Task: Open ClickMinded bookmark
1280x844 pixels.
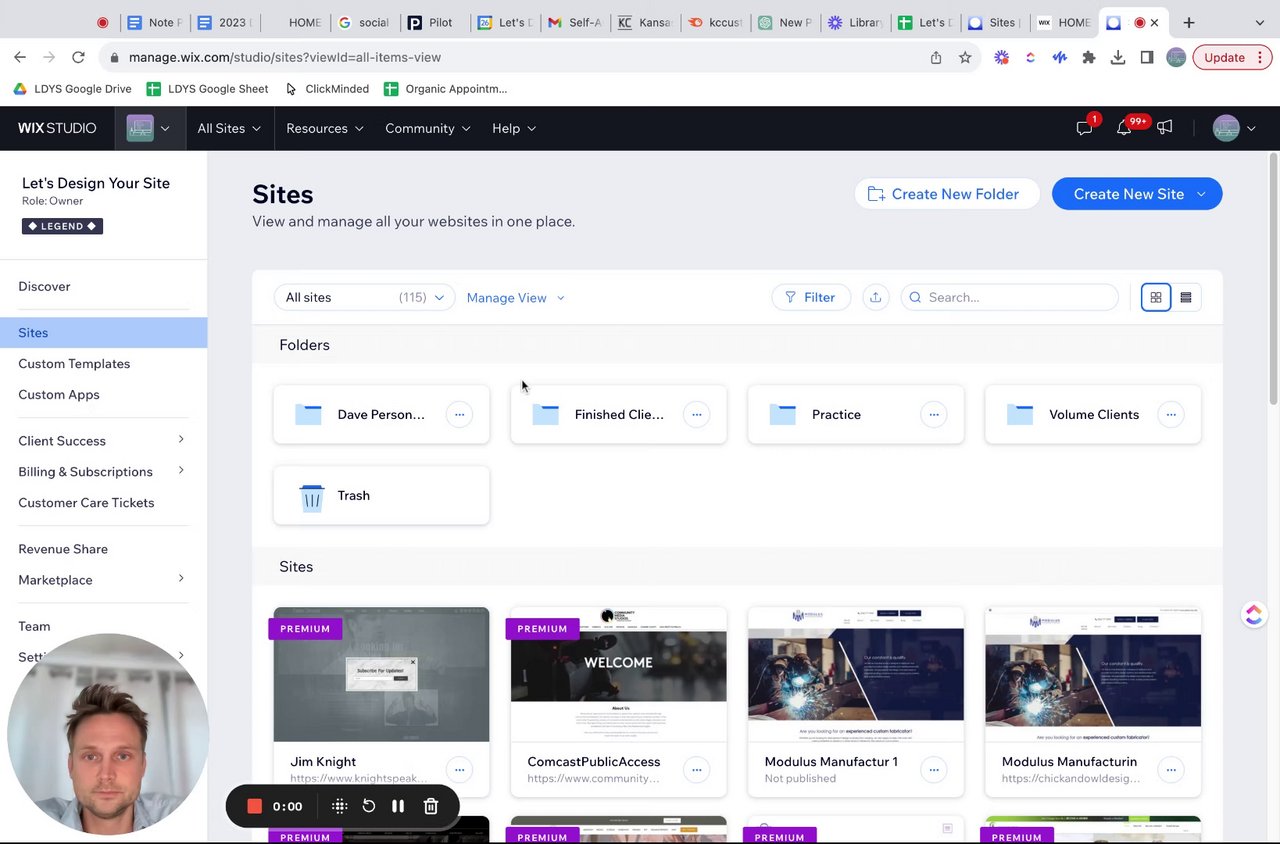Action: pos(327,89)
